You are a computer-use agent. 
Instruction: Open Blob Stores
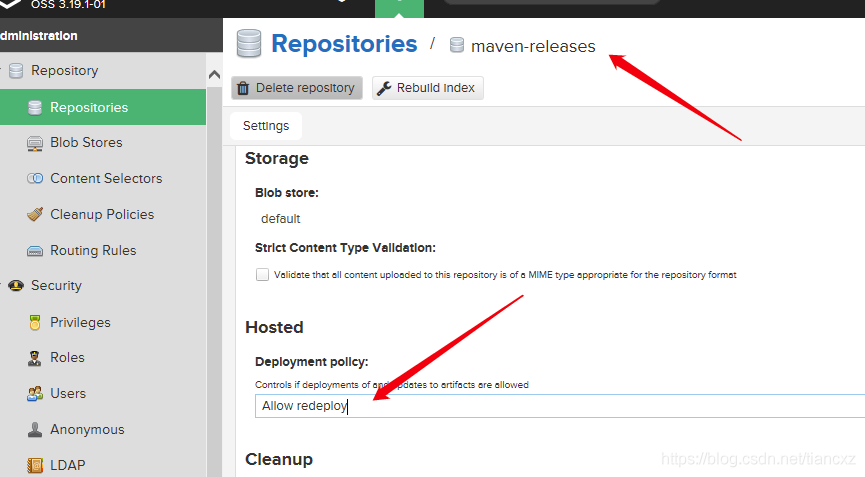[x=86, y=142]
